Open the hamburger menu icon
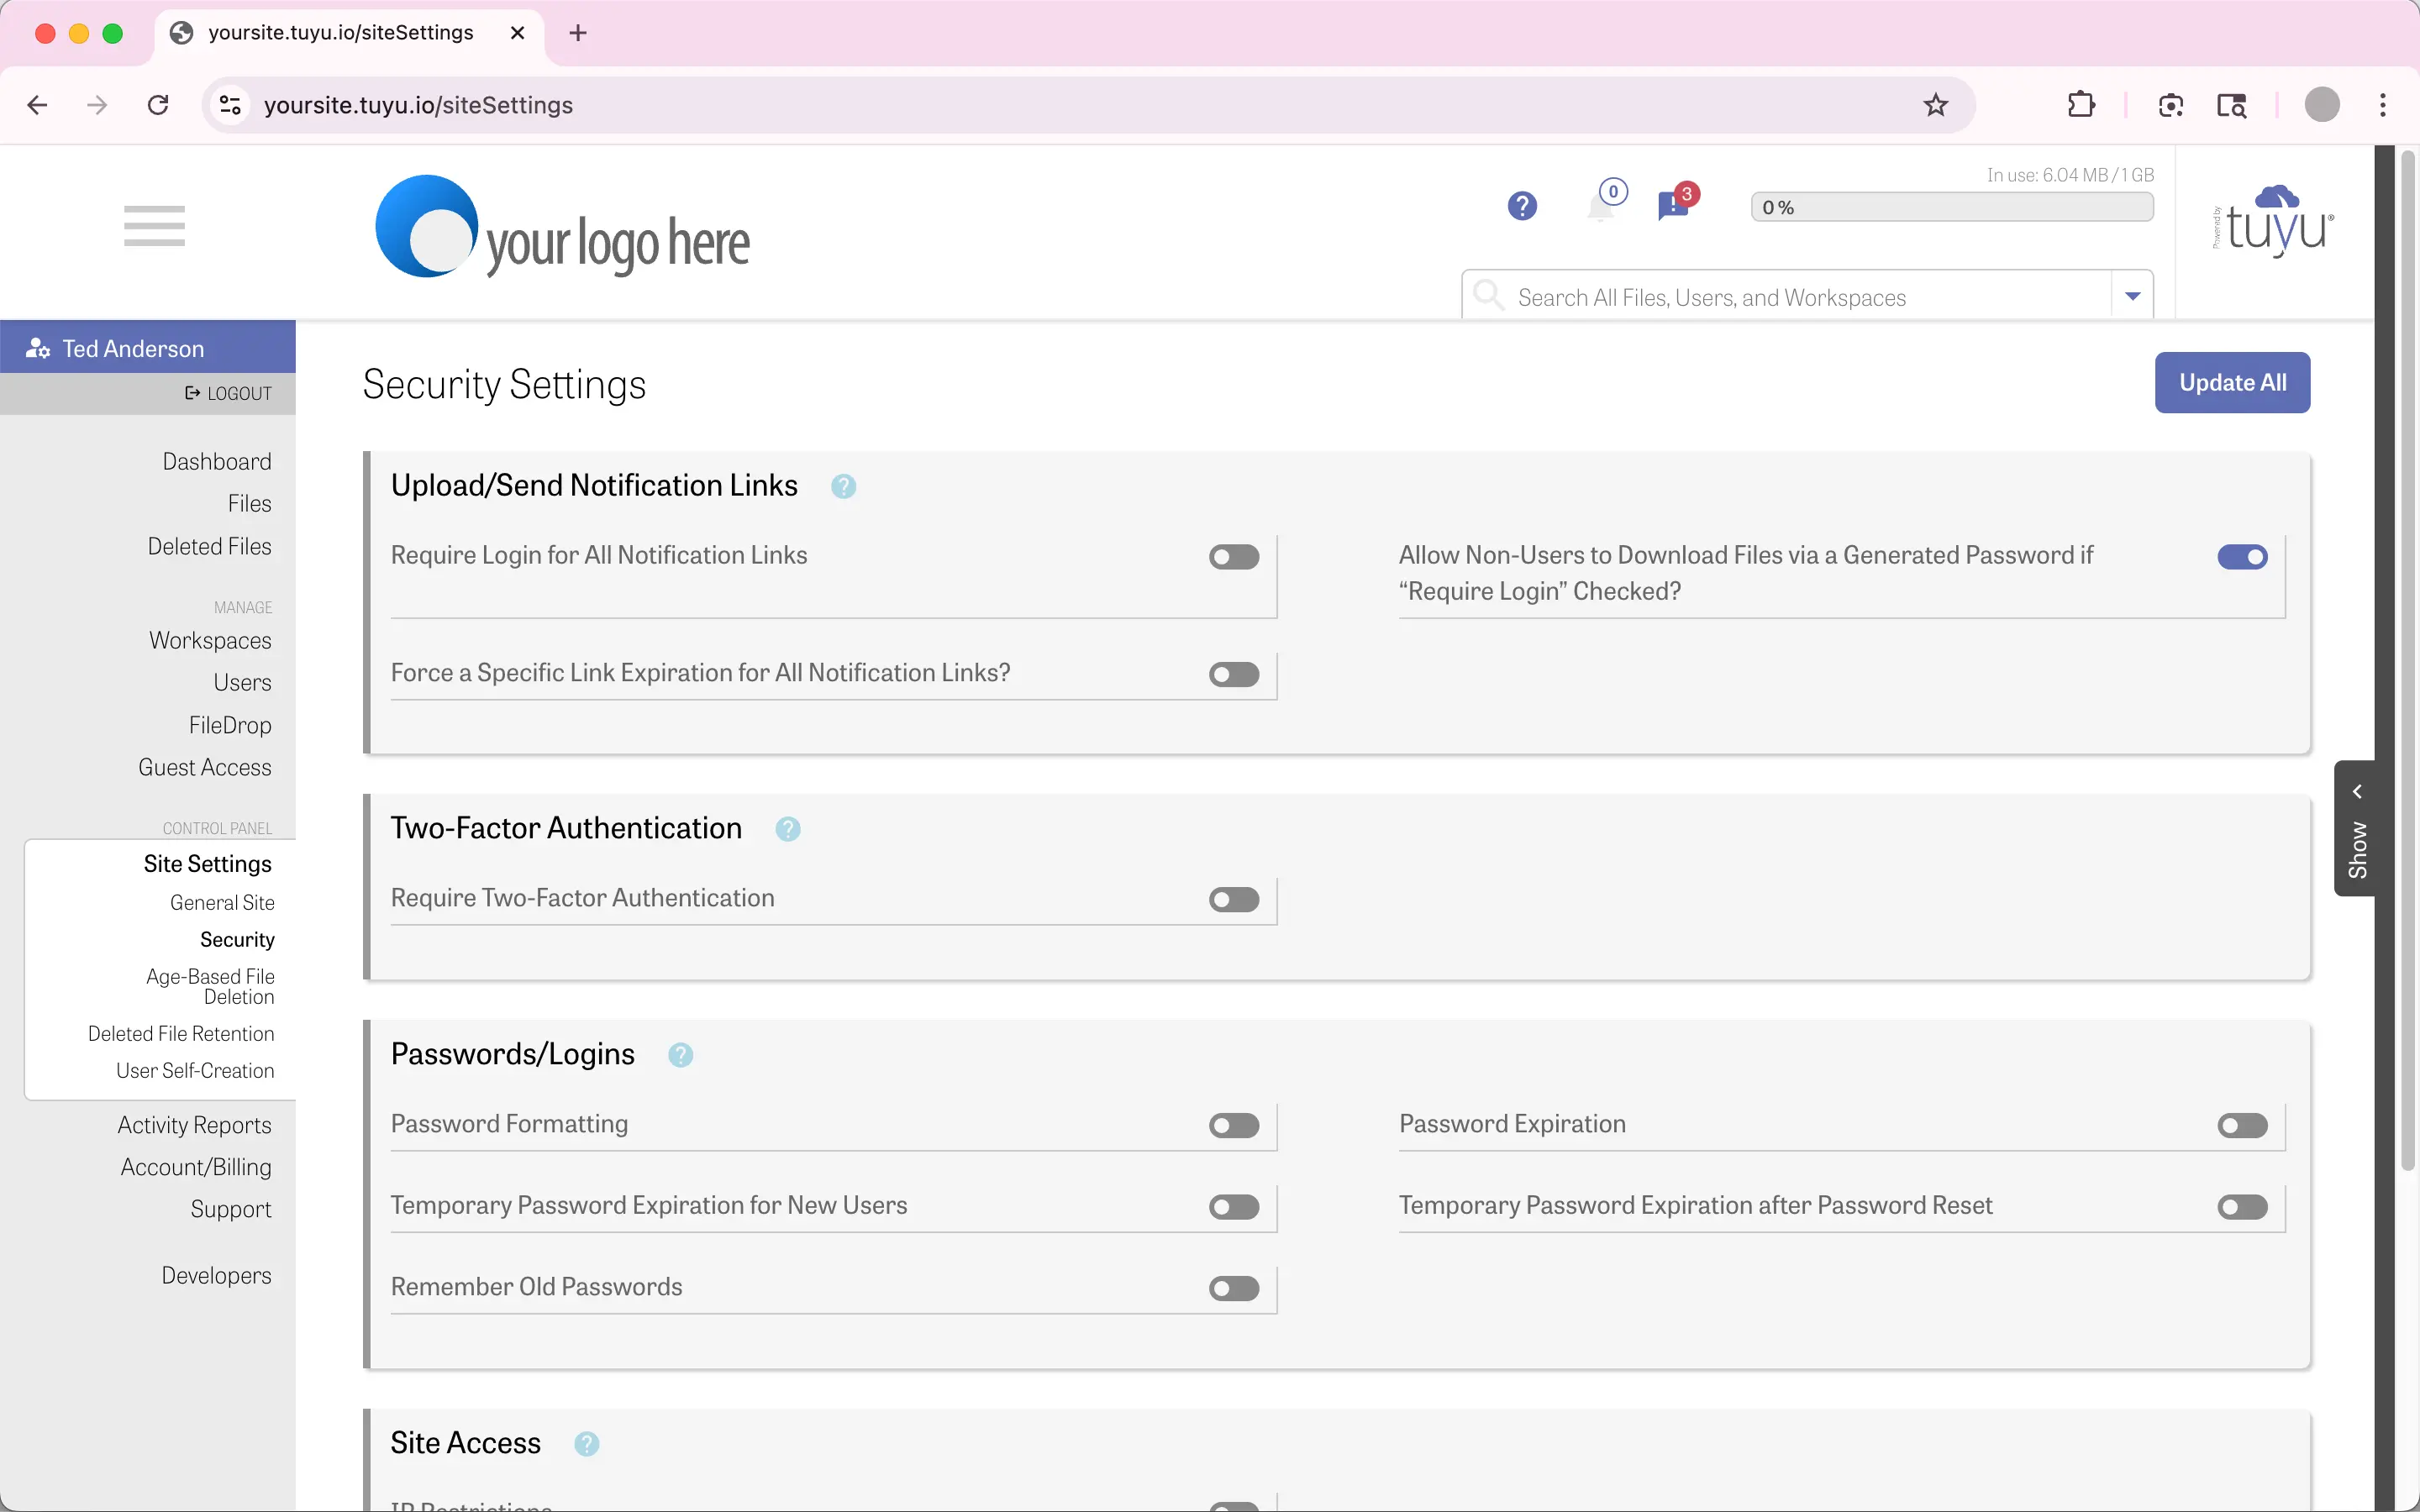2420x1512 pixels. [x=154, y=225]
